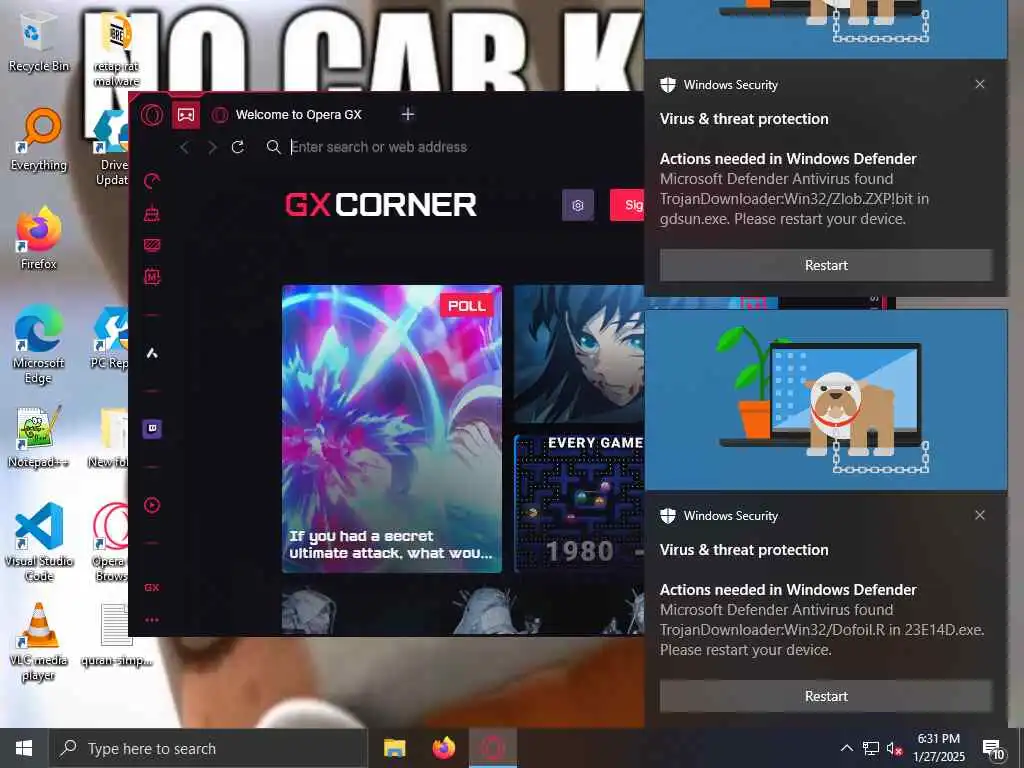Screen dimensions: 1024x768
Task: Open the Action Center notifications icon
Action: point(993,749)
